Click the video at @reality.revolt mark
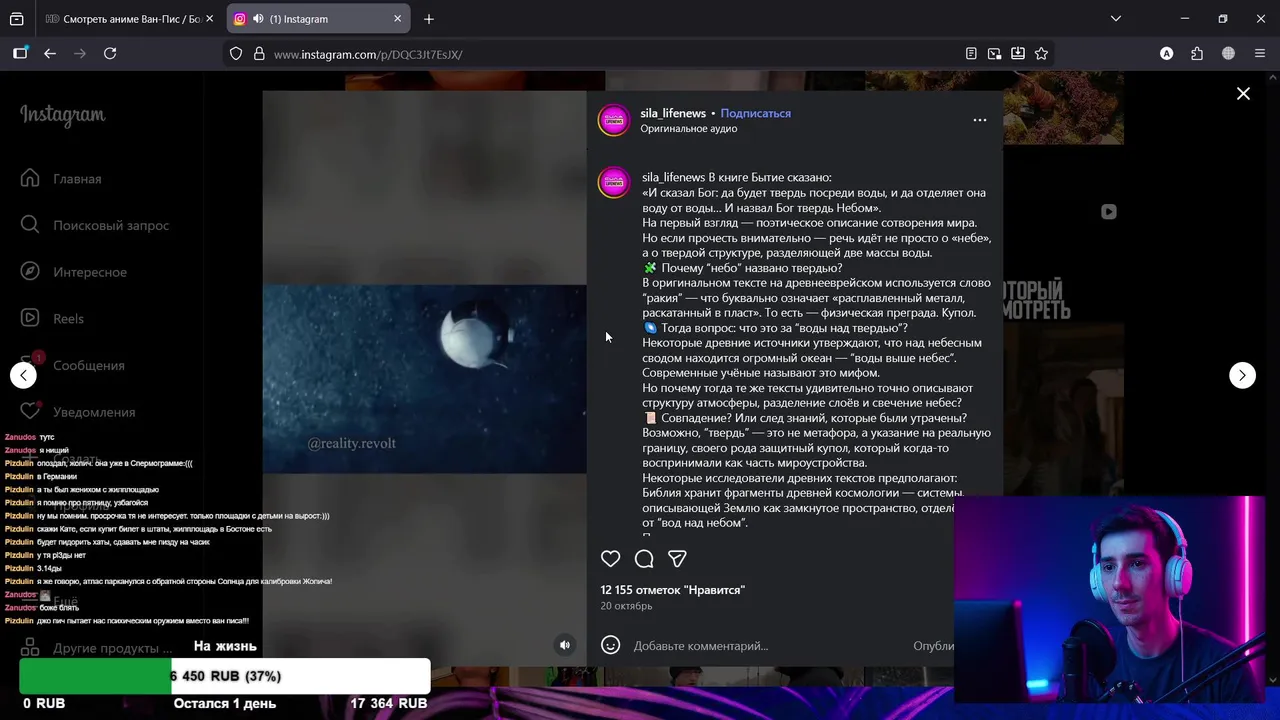 point(352,443)
